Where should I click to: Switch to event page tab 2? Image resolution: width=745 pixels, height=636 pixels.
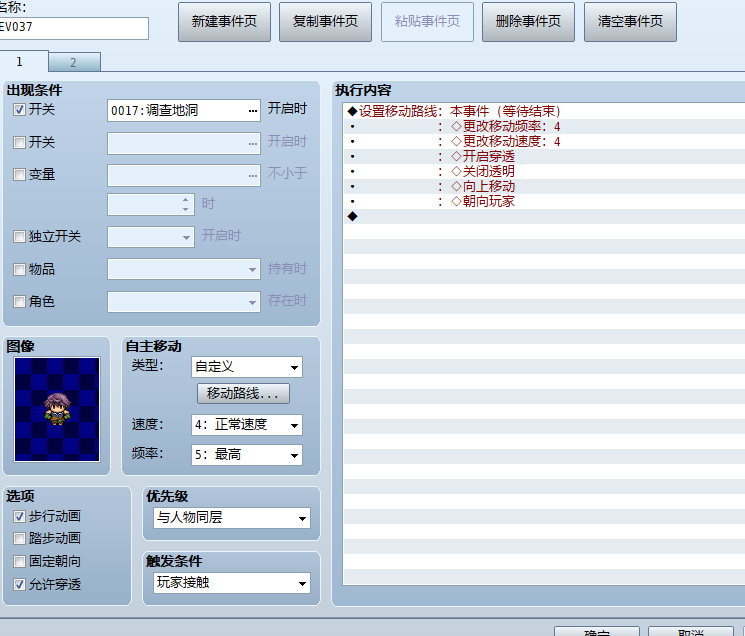click(74, 62)
